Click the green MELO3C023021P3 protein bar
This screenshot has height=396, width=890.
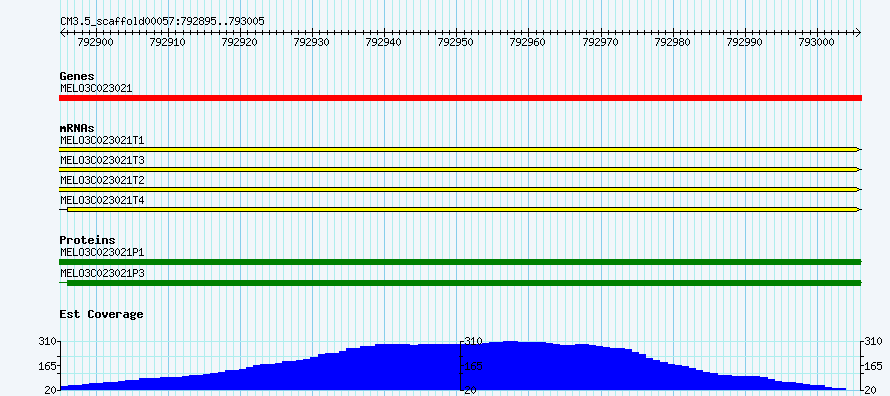coord(460,283)
